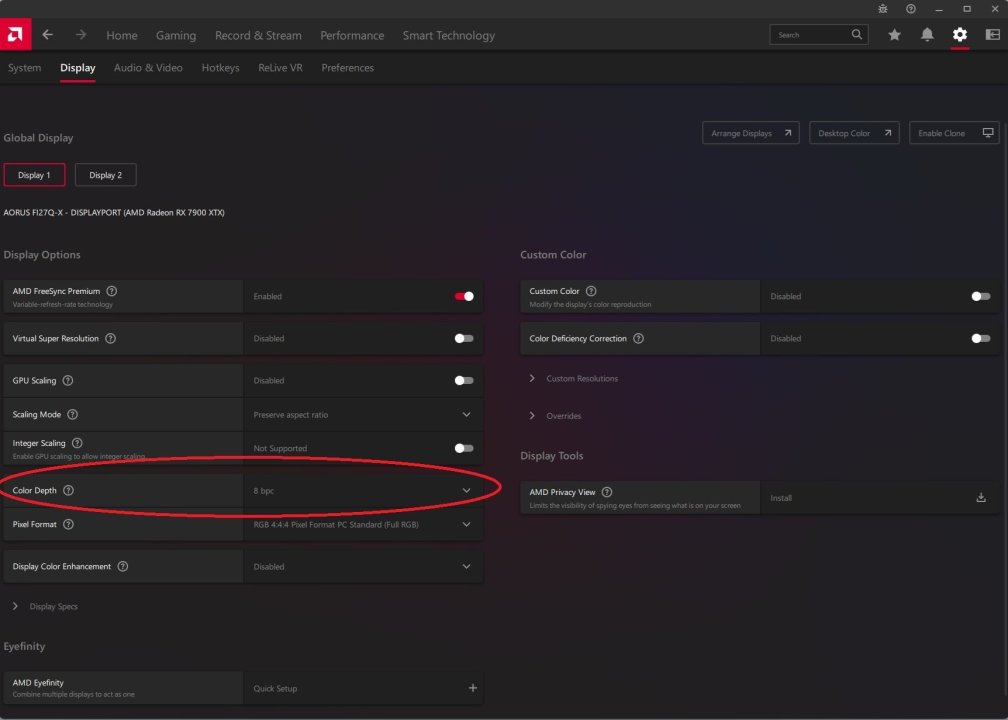This screenshot has height=720, width=1008.
Task: Click the Arrange Displays button
Action: tap(750, 133)
